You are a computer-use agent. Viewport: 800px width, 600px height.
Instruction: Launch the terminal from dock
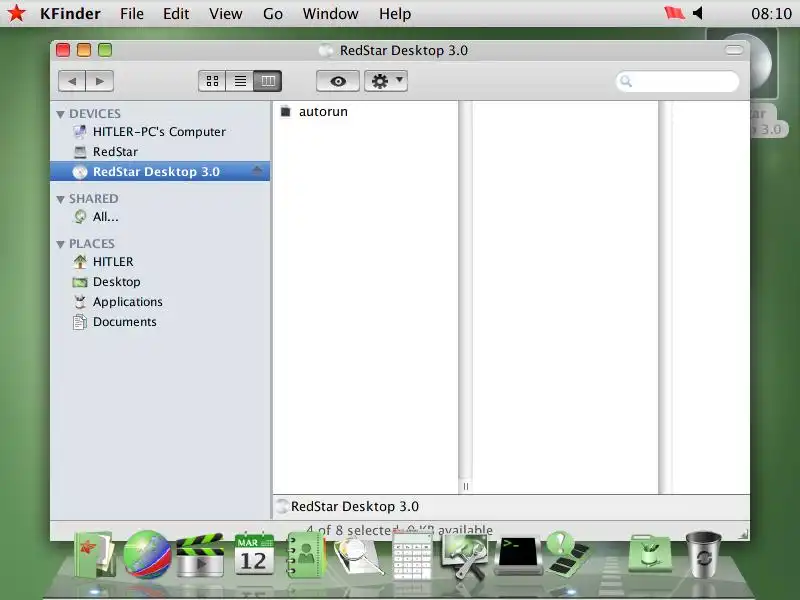[x=518, y=556]
